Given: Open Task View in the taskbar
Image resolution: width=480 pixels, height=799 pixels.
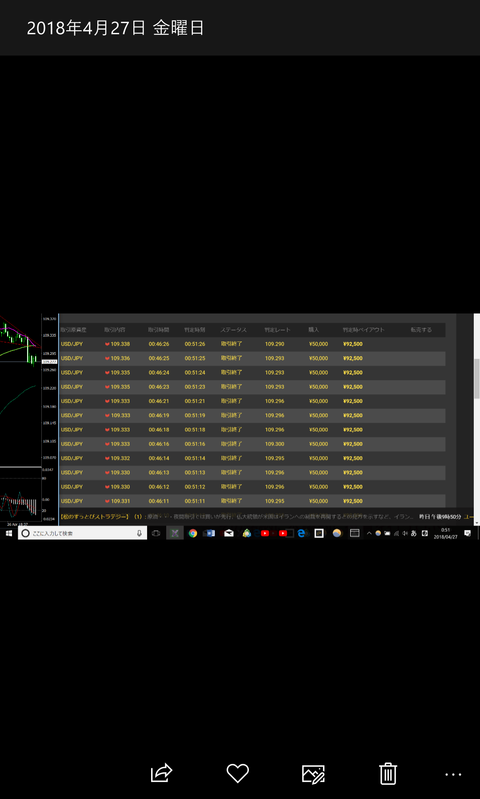Looking at the screenshot, I should point(156,533).
